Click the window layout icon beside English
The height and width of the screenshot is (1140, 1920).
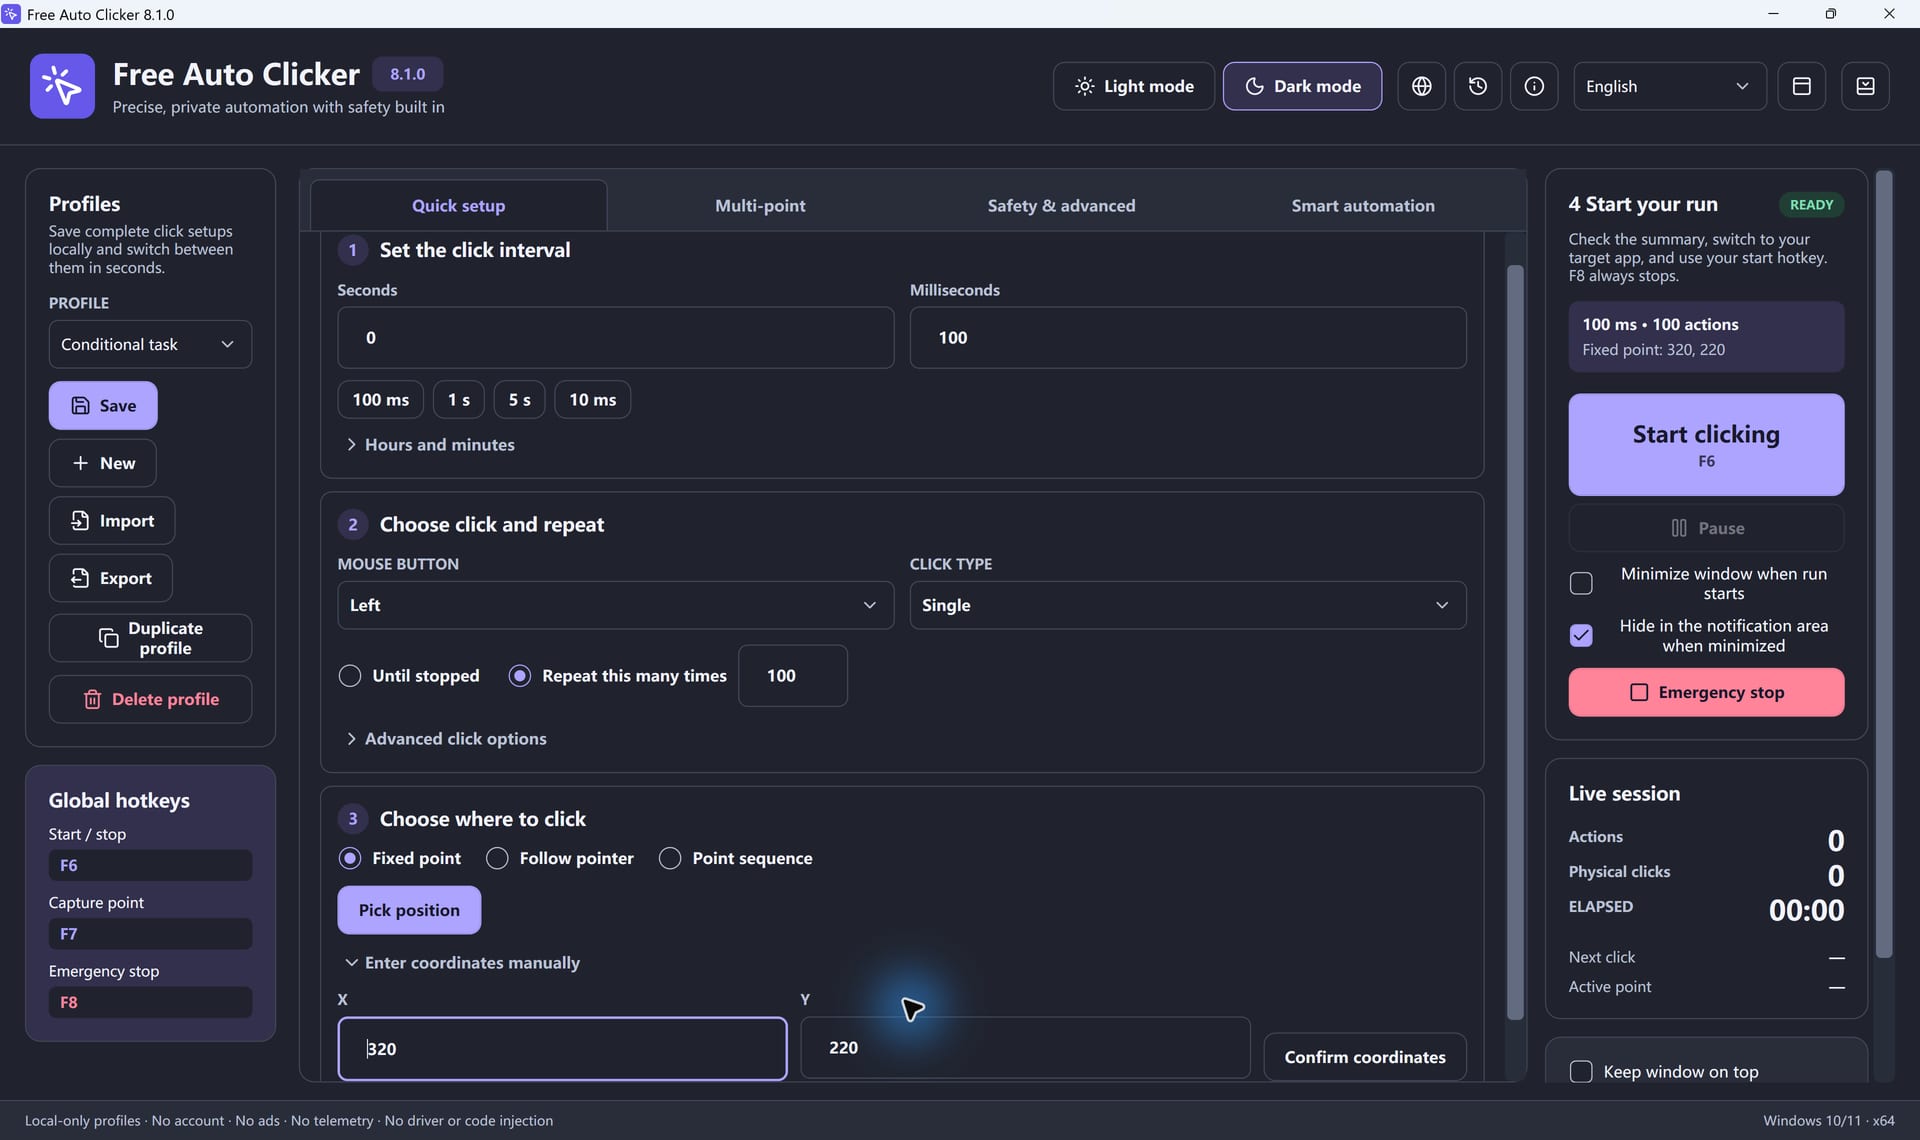1801,86
